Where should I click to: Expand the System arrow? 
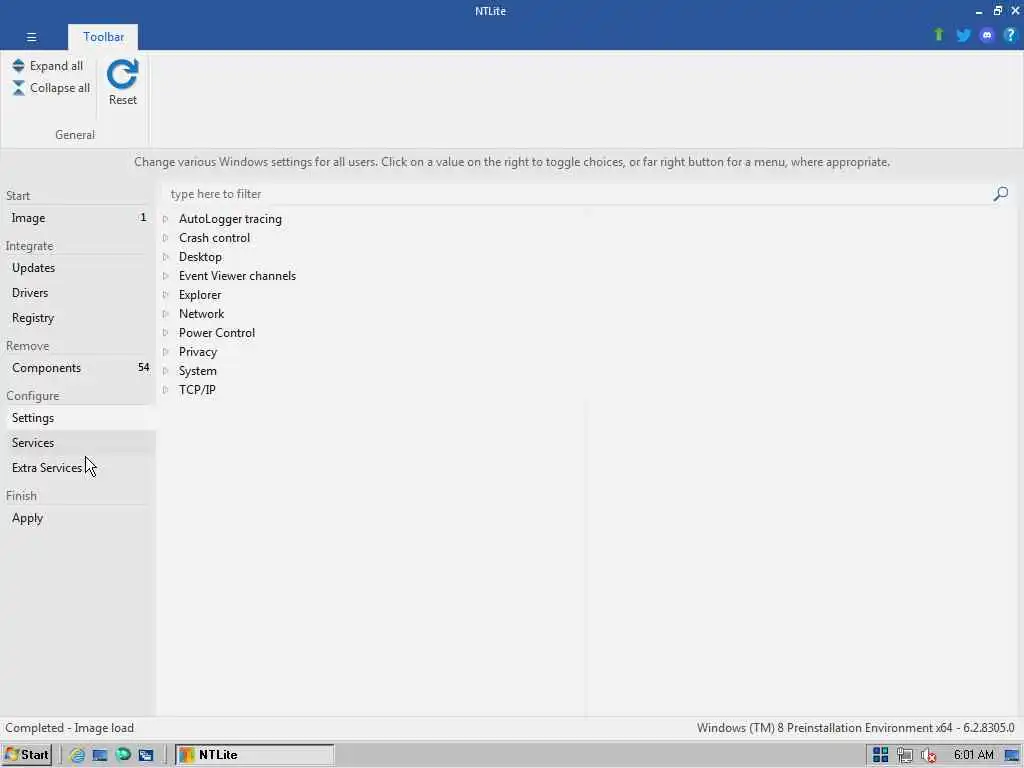tap(166, 370)
